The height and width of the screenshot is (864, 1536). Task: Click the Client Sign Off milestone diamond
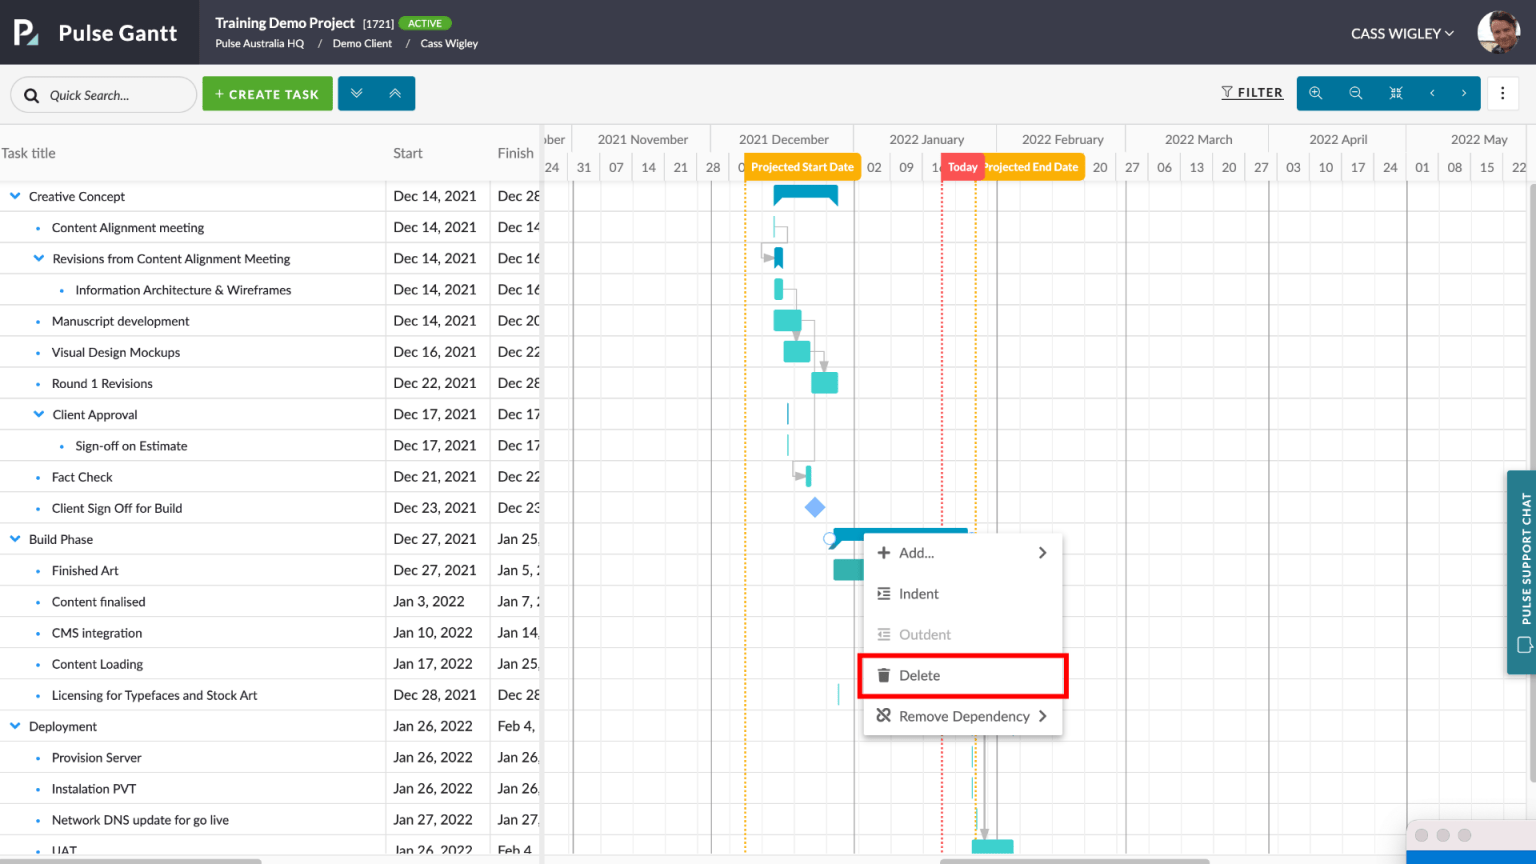[x=815, y=508]
